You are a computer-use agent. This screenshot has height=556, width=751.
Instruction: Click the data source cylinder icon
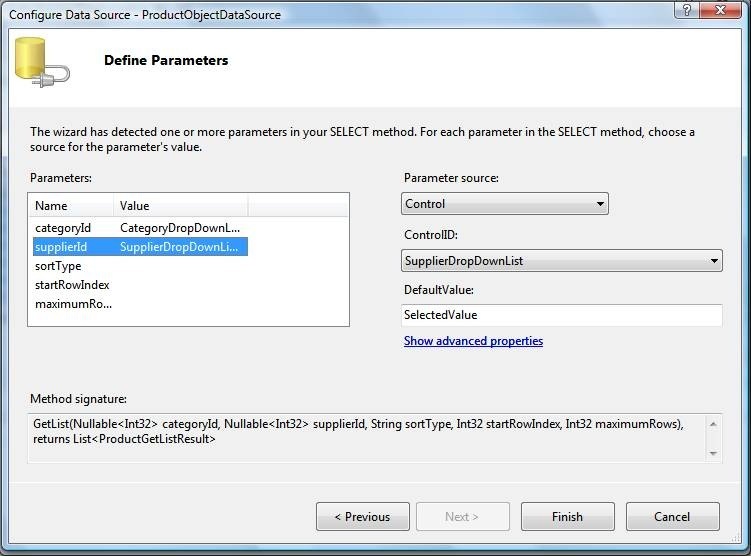click(x=42, y=62)
